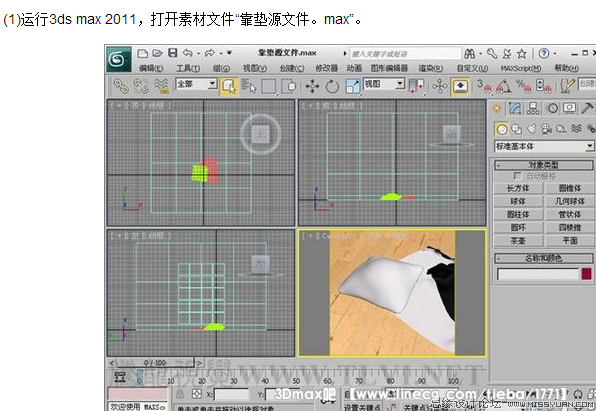Screen dimensions: 596x411
Task: Switch to the Hierarchy panel tab
Action: (x=533, y=109)
